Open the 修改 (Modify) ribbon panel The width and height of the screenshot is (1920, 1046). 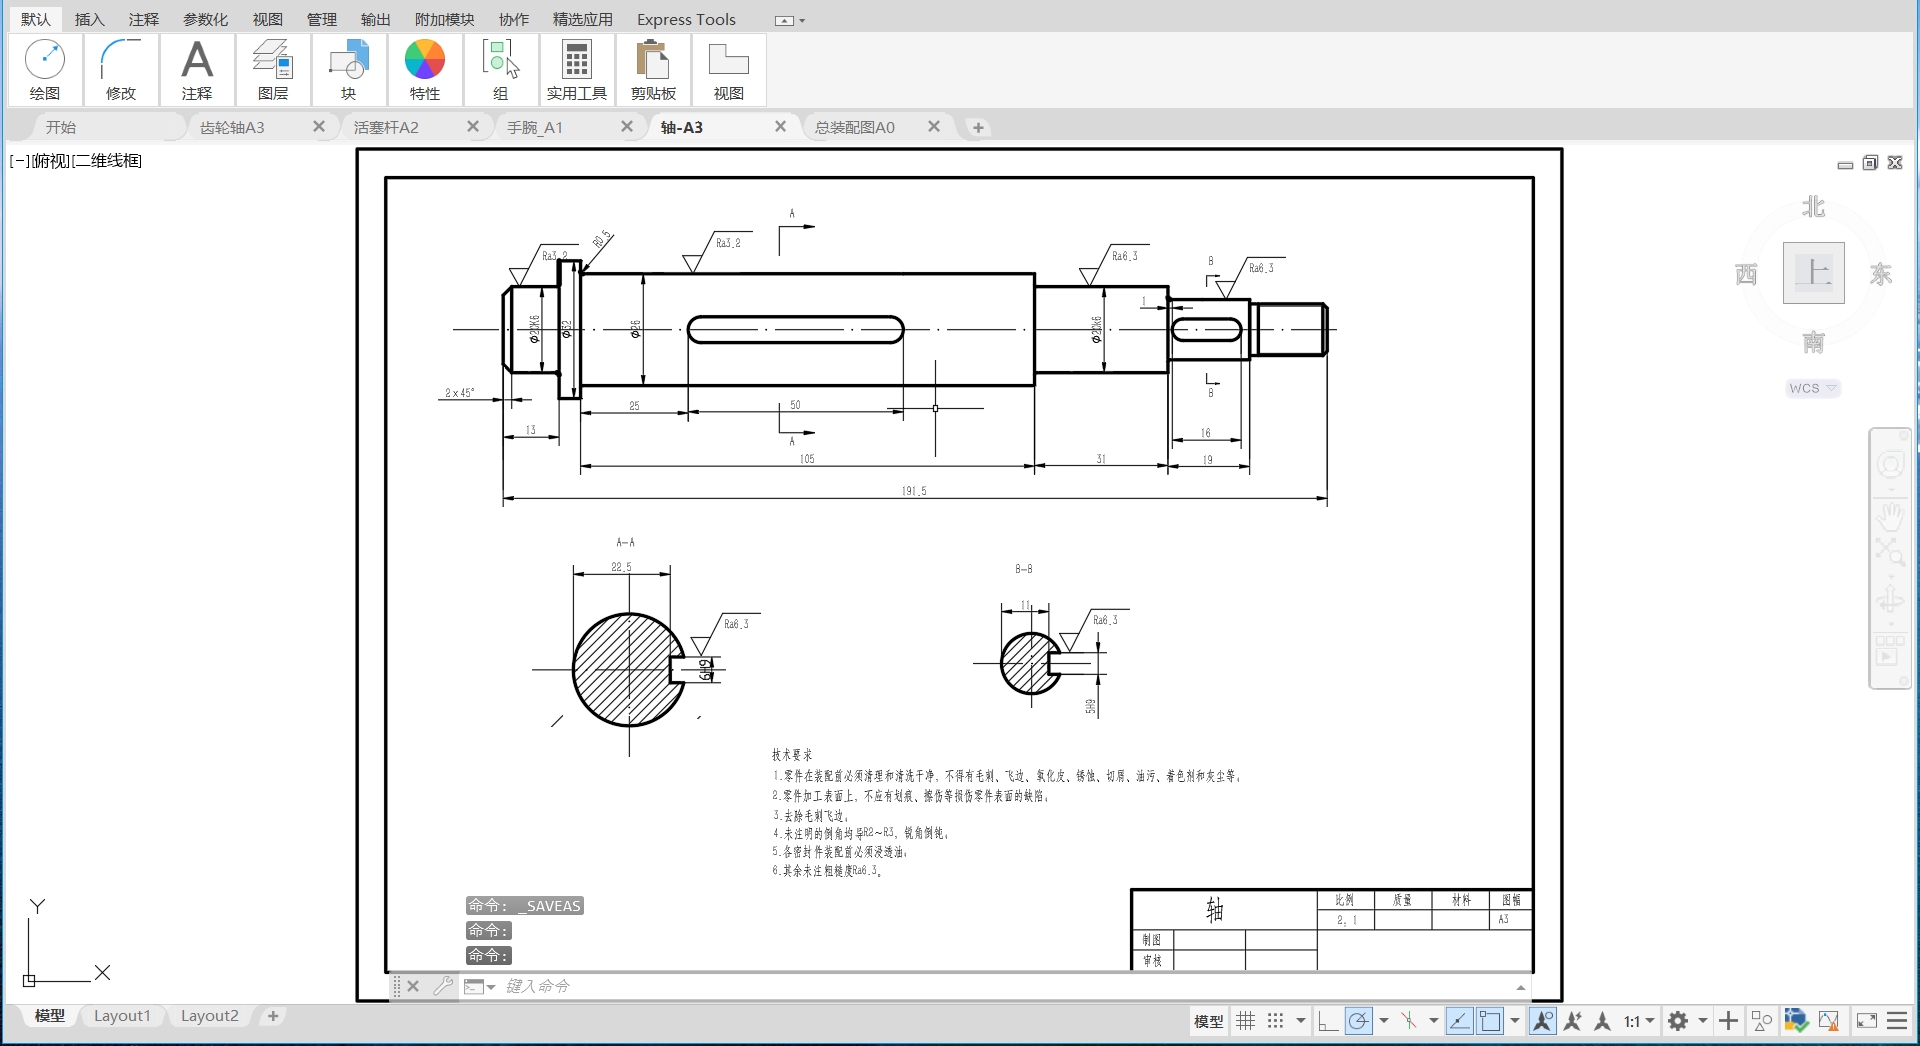[x=121, y=70]
